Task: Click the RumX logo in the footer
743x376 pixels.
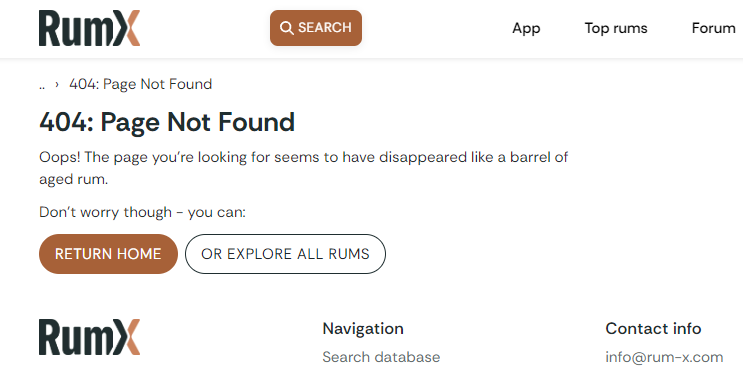Action: click(90, 337)
